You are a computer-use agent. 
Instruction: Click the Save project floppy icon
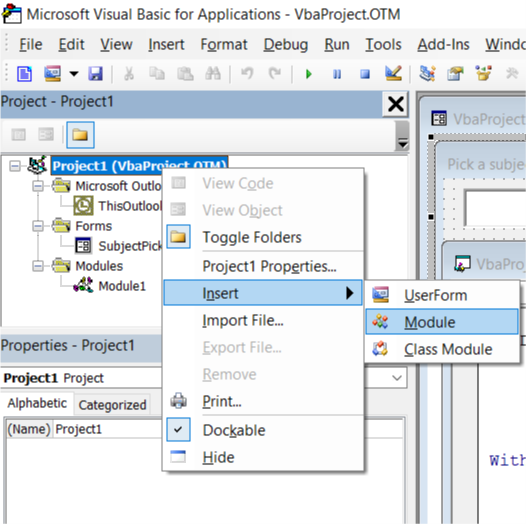click(x=96, y=74)
